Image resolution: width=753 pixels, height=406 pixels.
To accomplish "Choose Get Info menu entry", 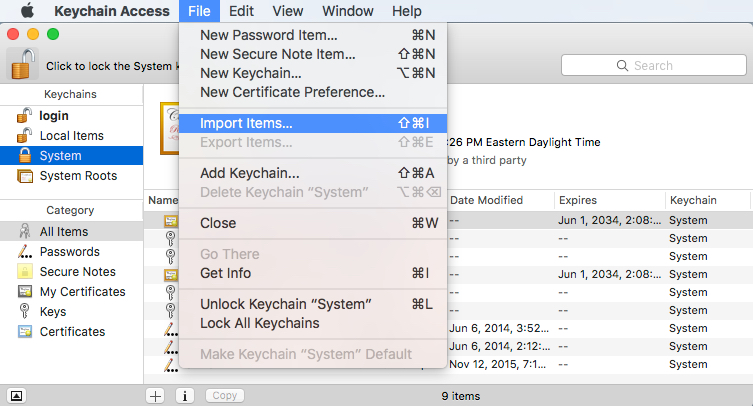I will tap(313, 273).
